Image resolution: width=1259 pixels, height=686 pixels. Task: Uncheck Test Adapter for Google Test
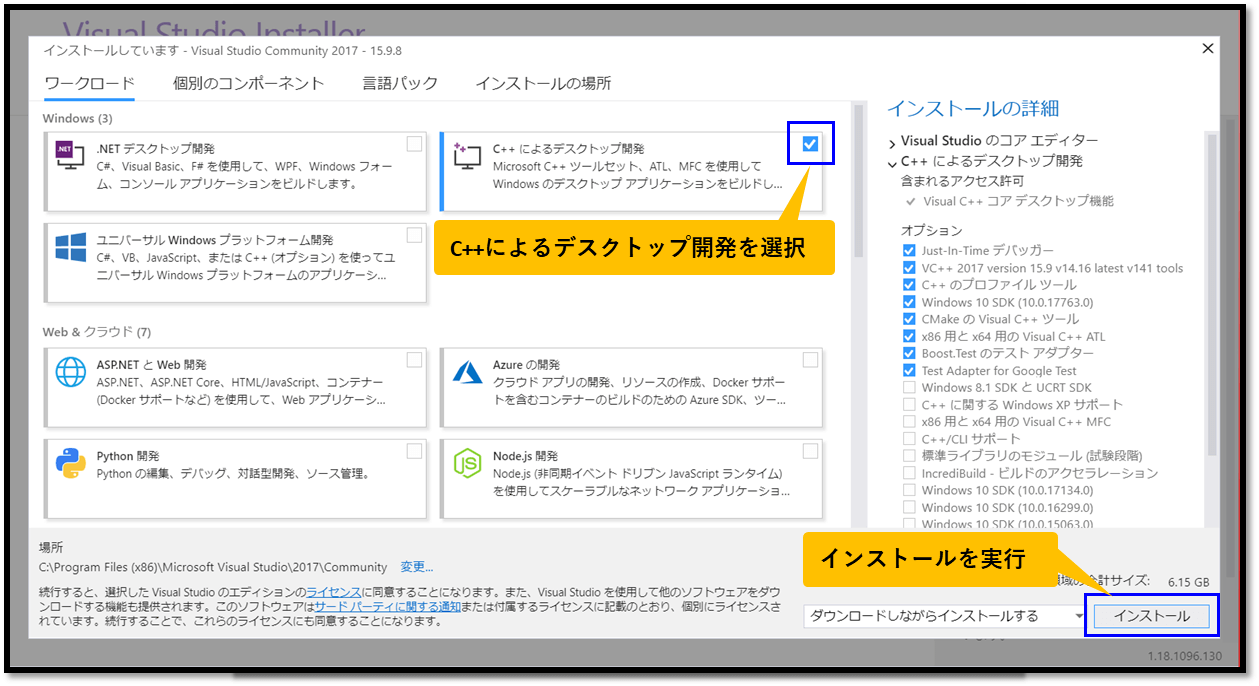pyautogui.click(x=909, y=370)
